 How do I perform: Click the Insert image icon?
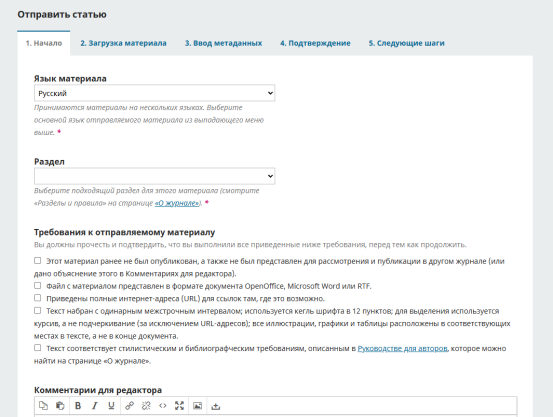pyautogui.click(x=198, y=406)
